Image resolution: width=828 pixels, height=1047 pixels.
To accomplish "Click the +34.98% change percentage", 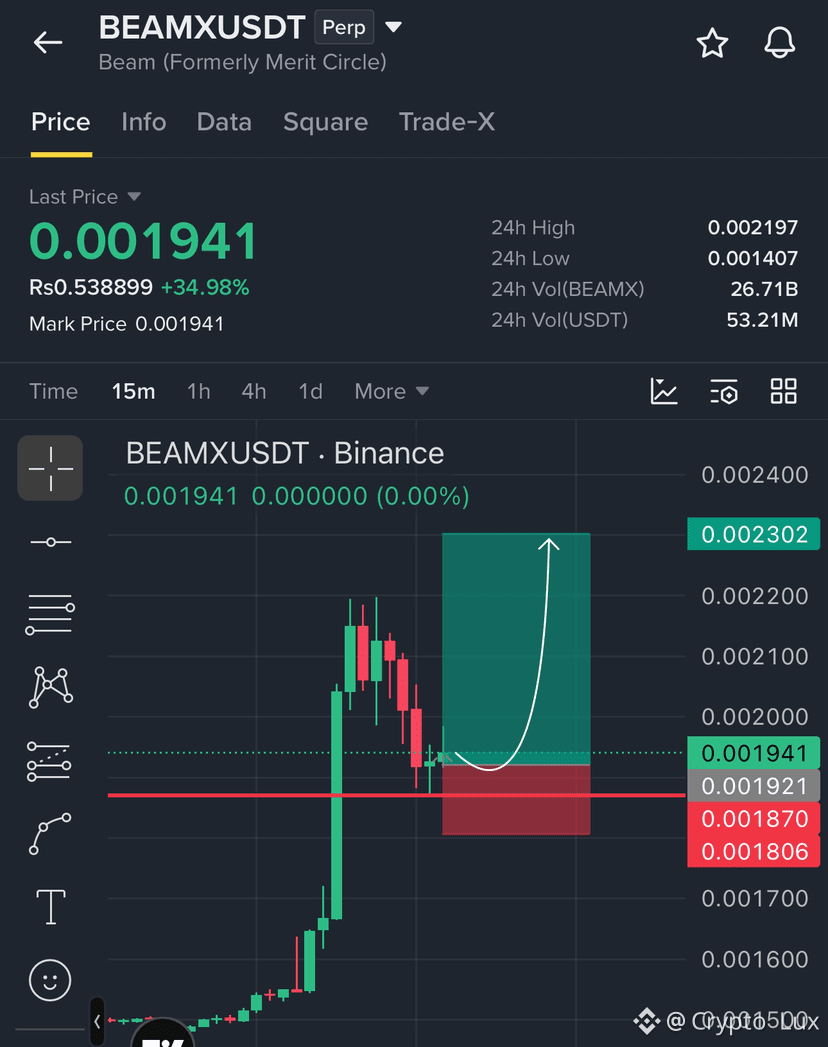I will point(205,287).
